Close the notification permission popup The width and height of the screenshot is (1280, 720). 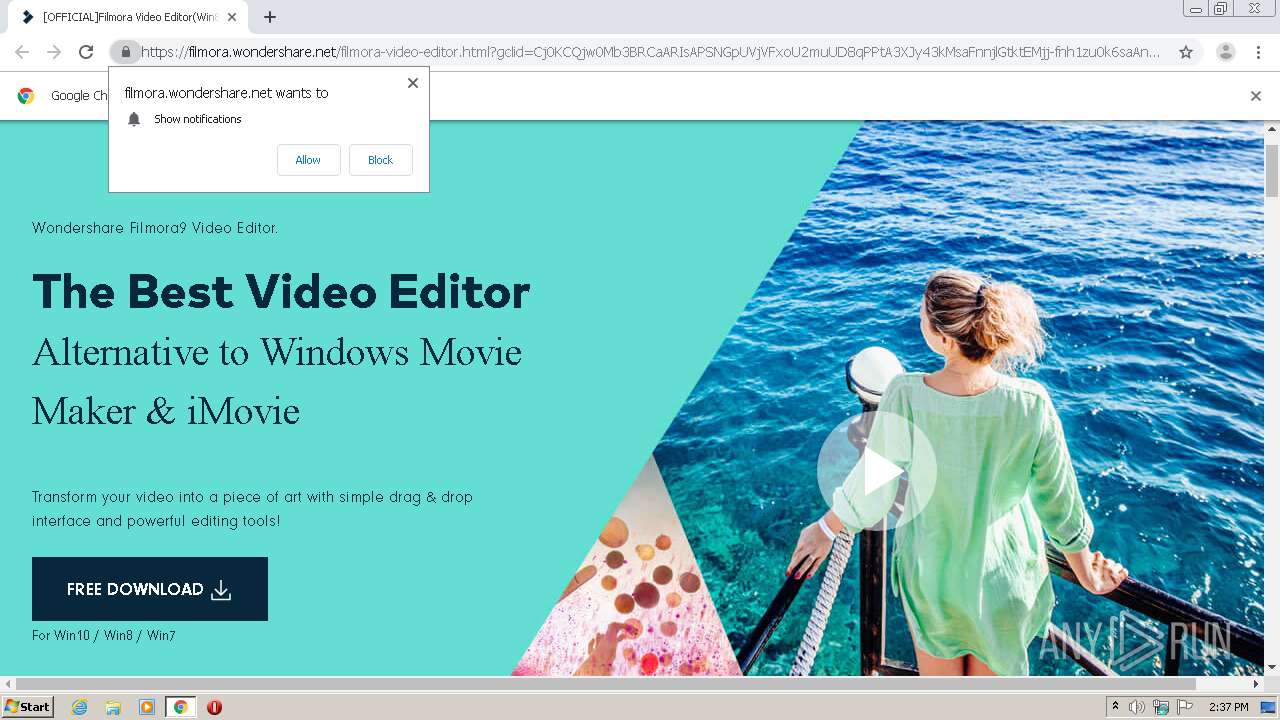point(412,83)
